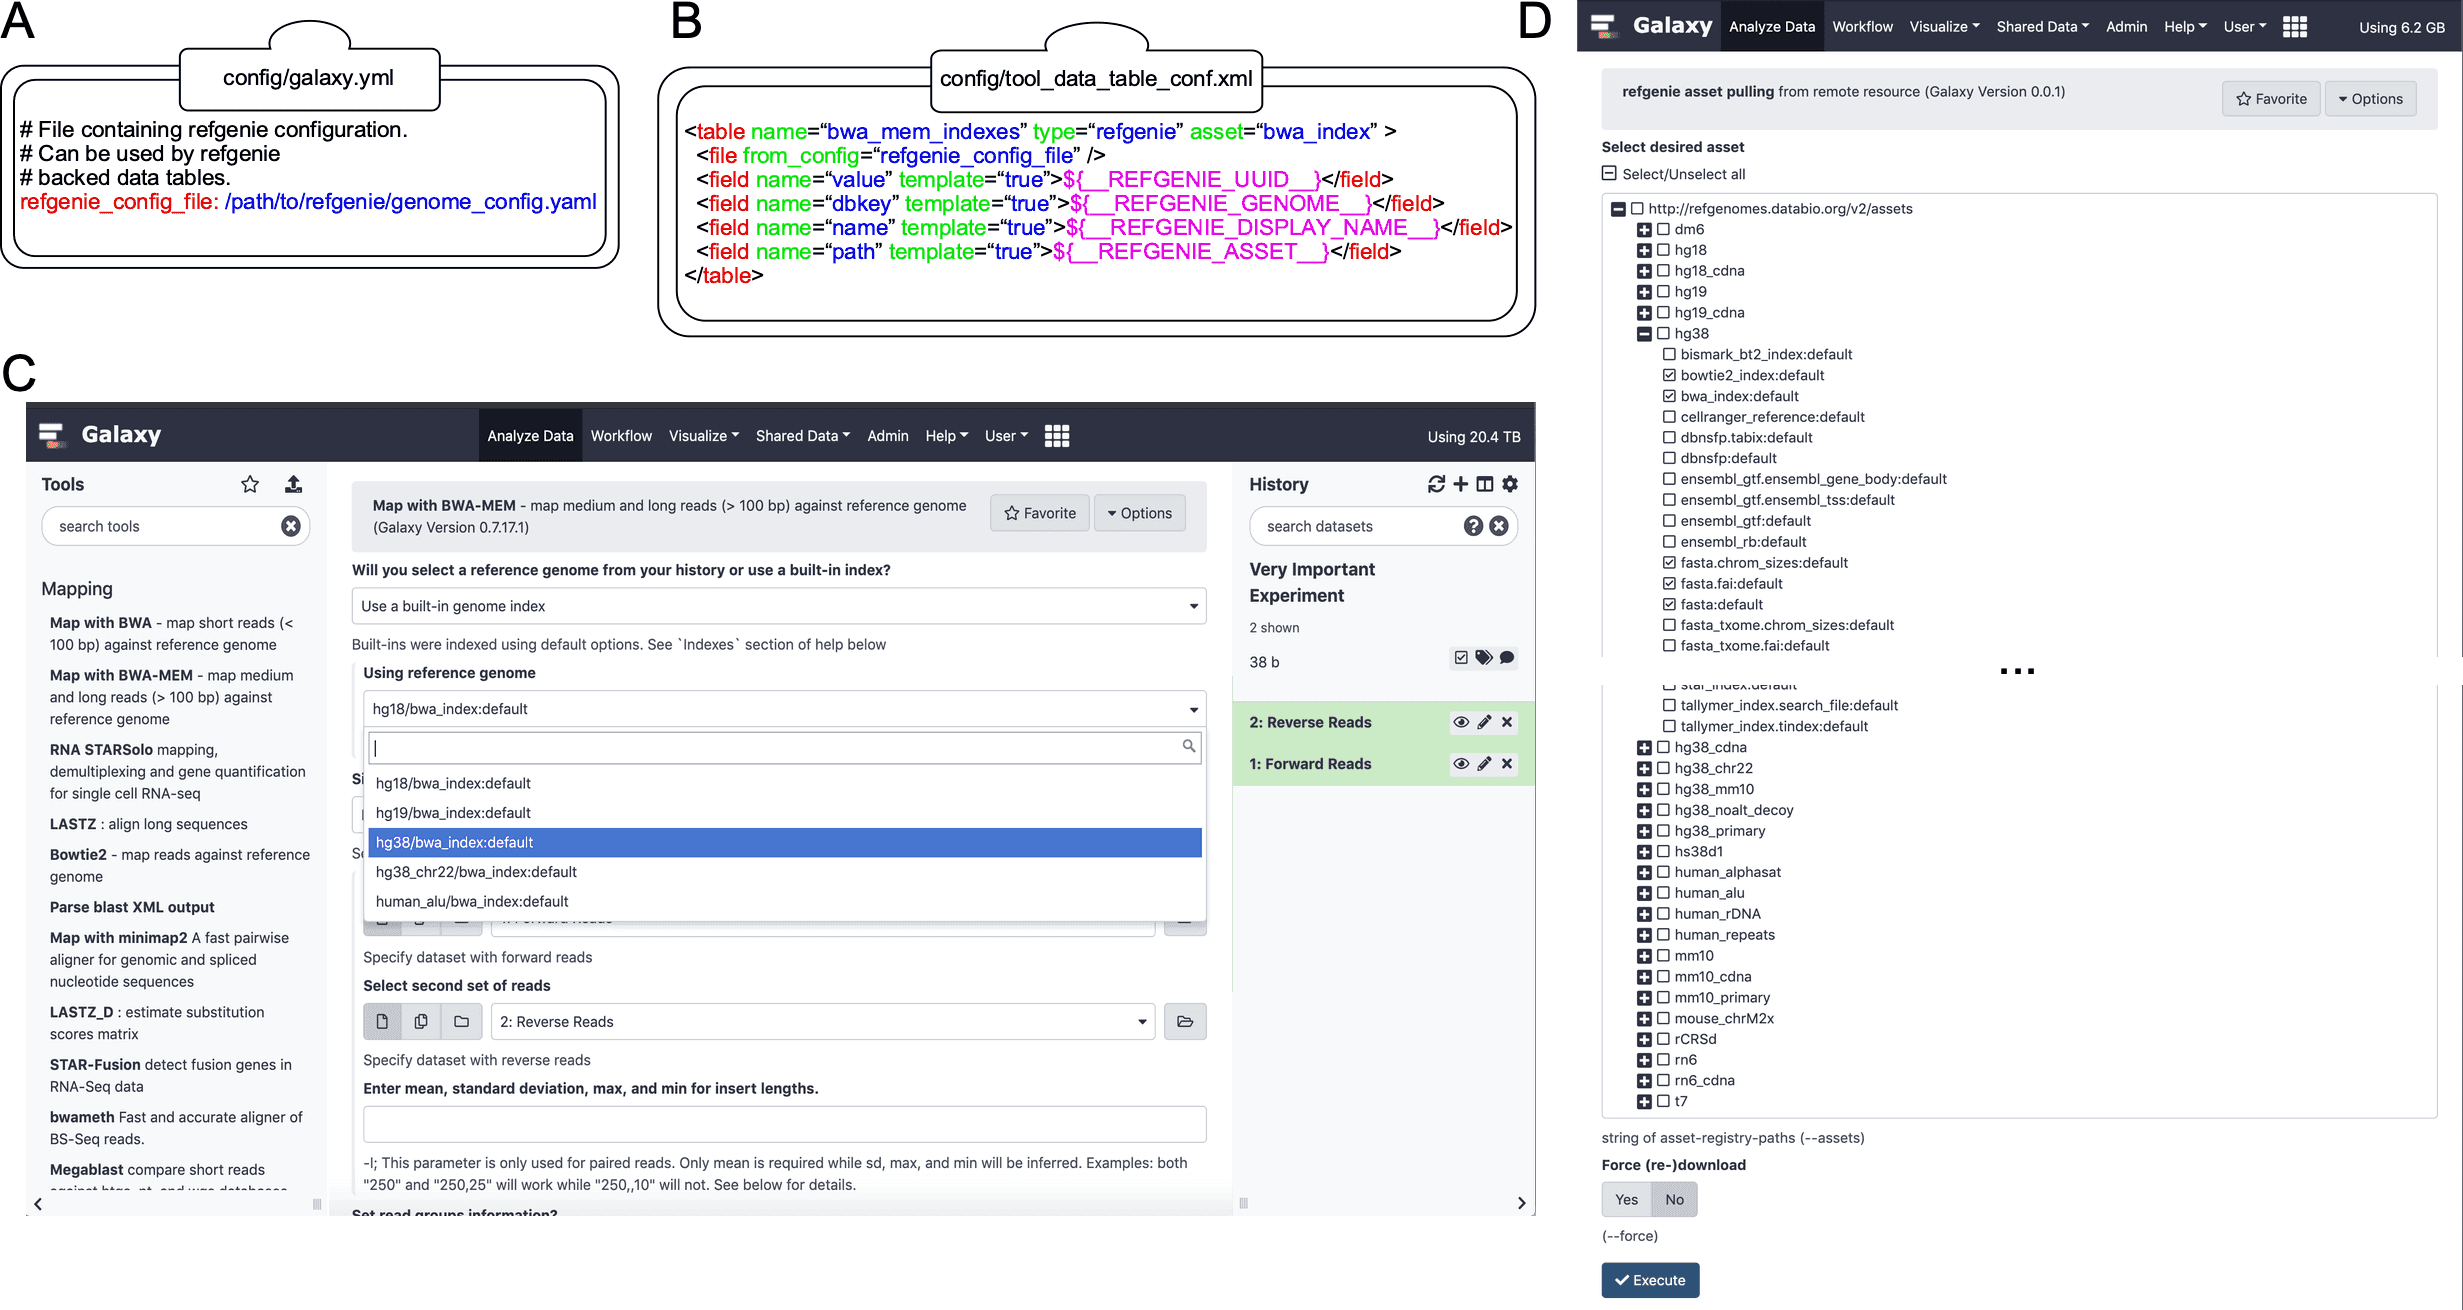The width and height of the screenshot is (2463, 1310).
Task: Open the apps grid in panel C masthead
Action: click(x=1057, y=436)
